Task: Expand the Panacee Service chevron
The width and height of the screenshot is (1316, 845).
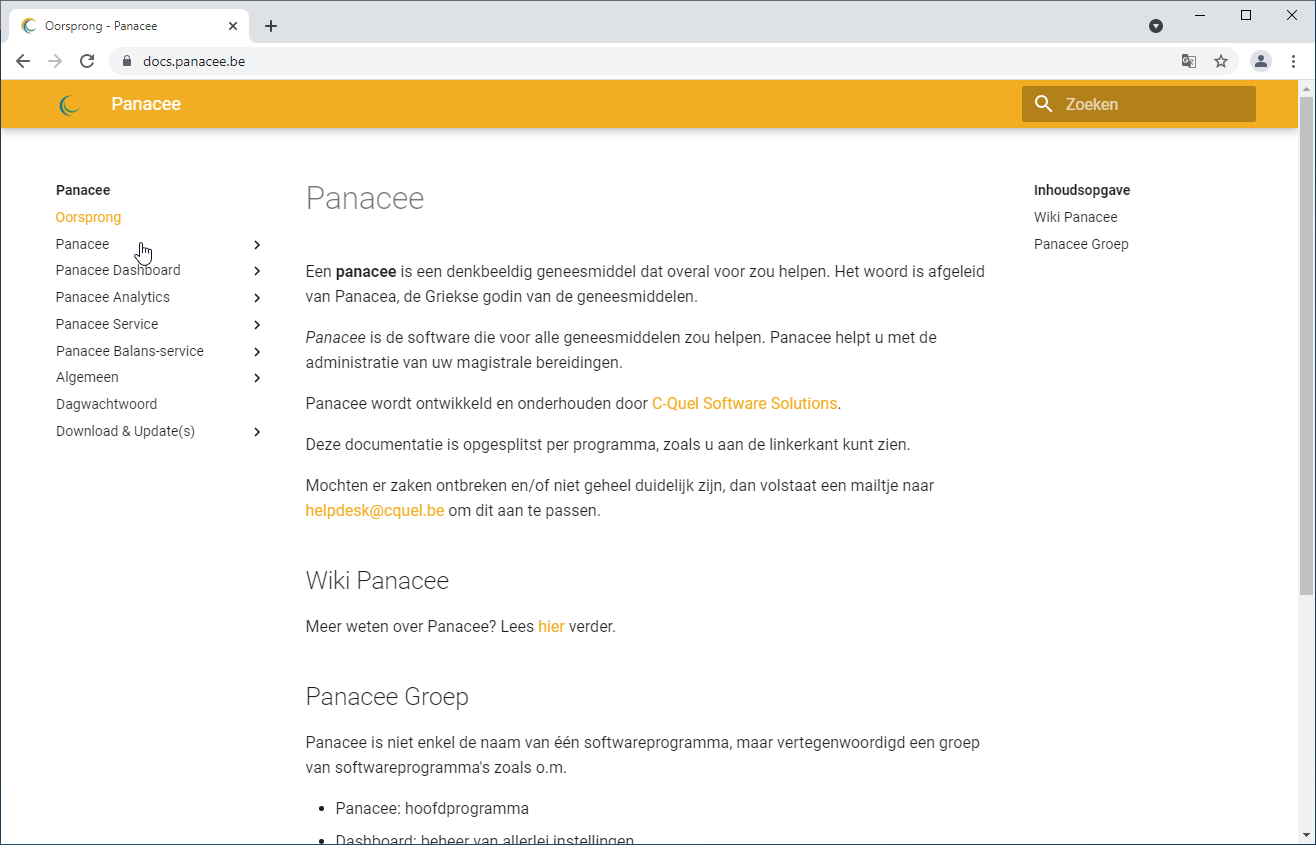Action: click(x=257, y=325)
